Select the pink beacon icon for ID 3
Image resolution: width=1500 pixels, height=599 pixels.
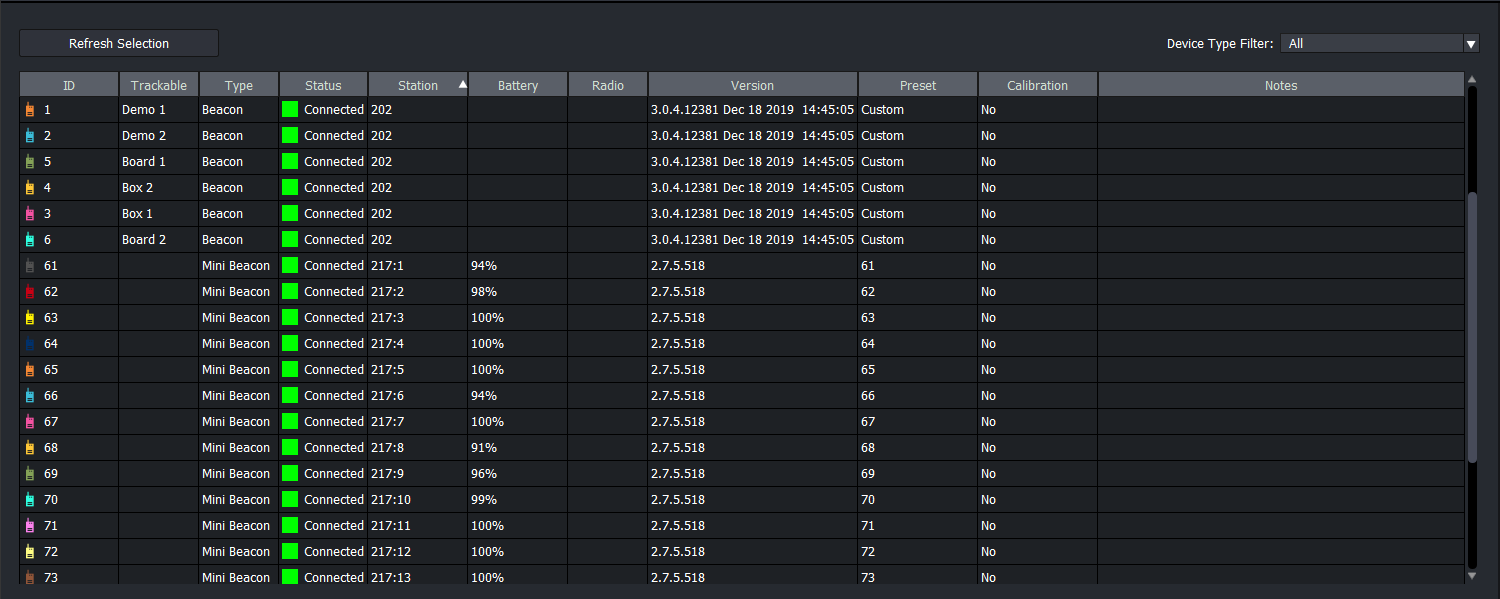(x=30, y=214)
